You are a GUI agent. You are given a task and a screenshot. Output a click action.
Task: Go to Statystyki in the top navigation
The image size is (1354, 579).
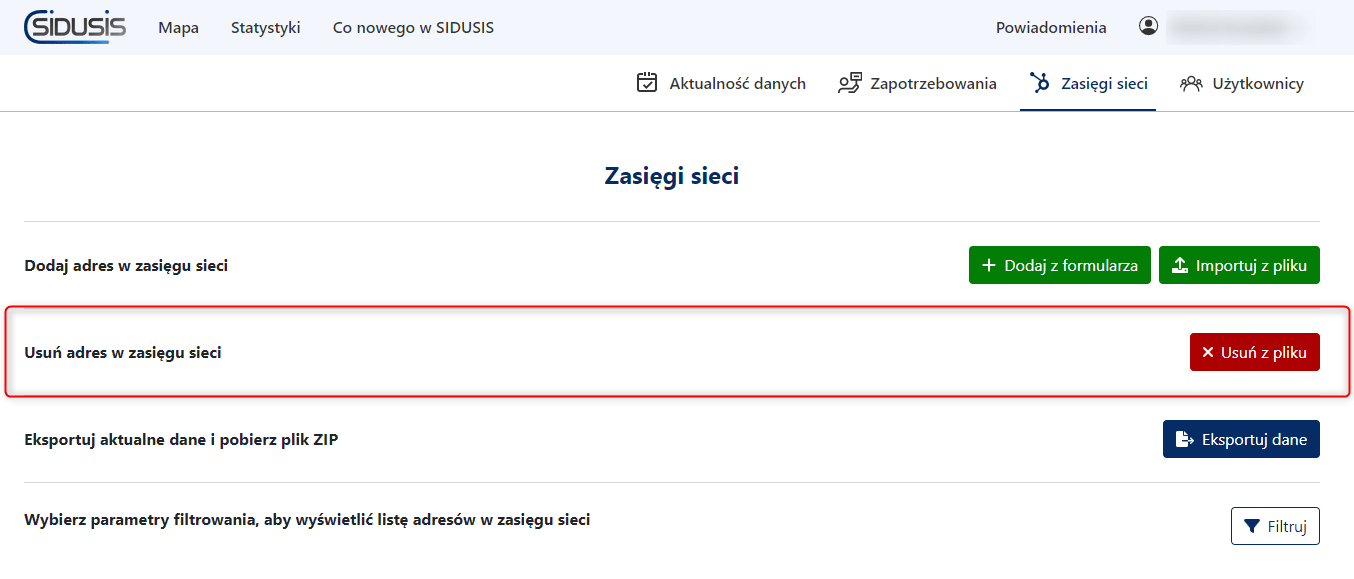point(265,28)
